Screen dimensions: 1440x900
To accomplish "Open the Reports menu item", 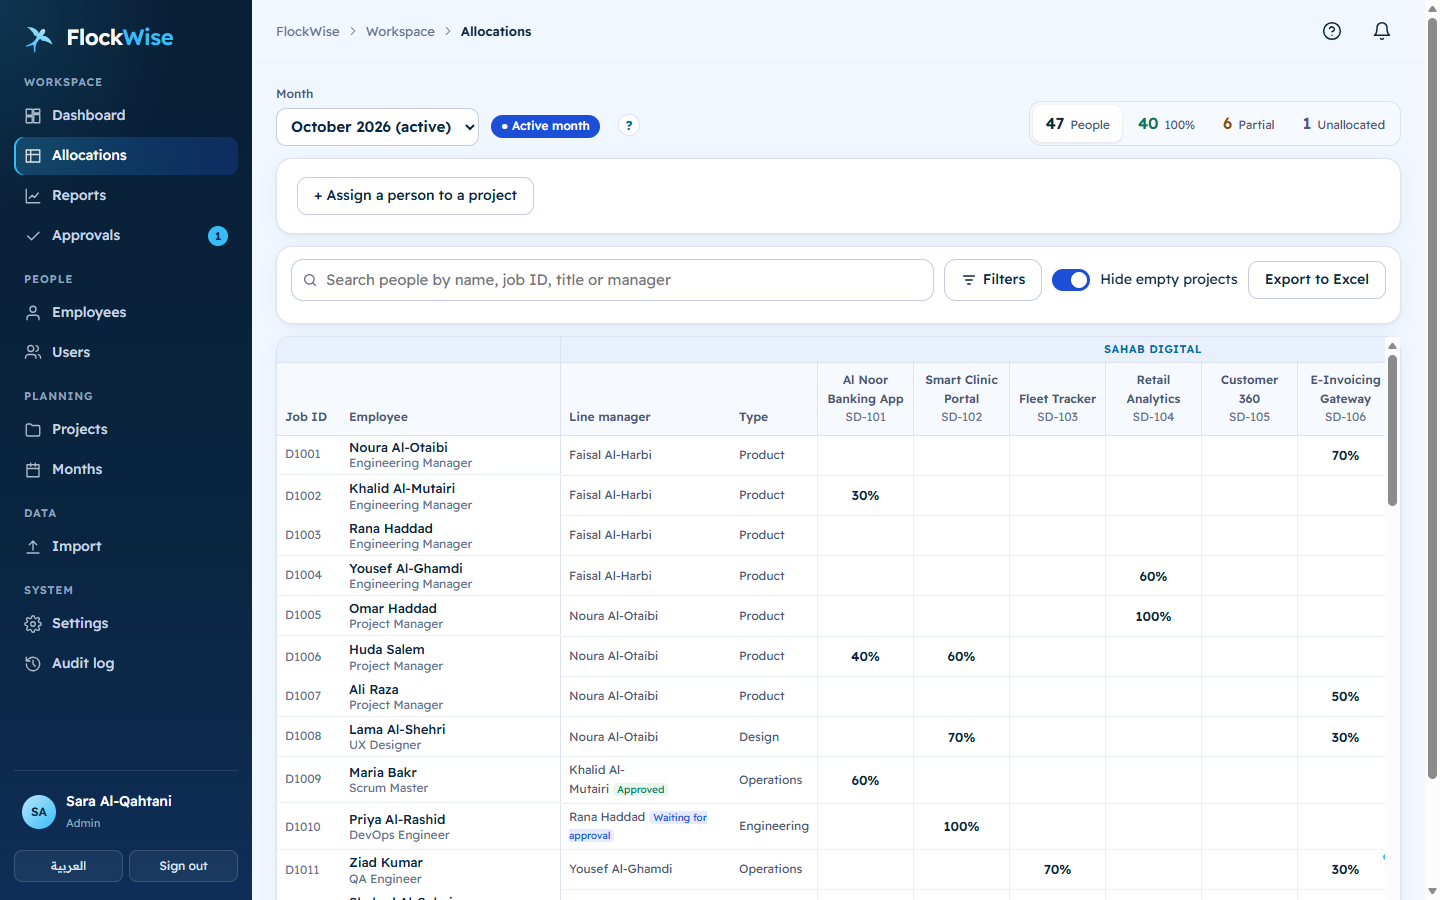I will tap(126, 196).
